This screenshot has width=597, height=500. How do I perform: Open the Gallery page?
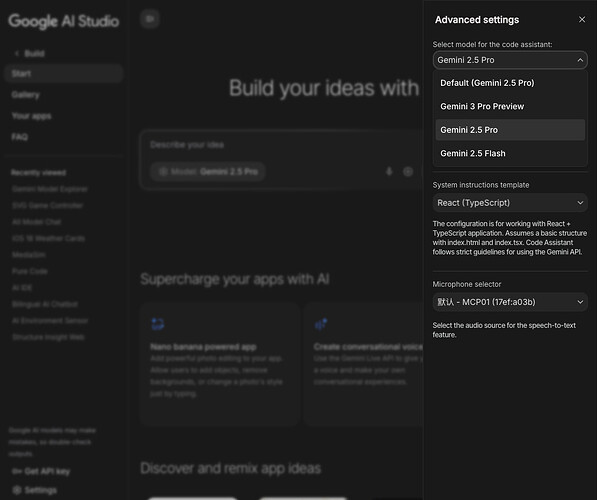click(26, 95)
